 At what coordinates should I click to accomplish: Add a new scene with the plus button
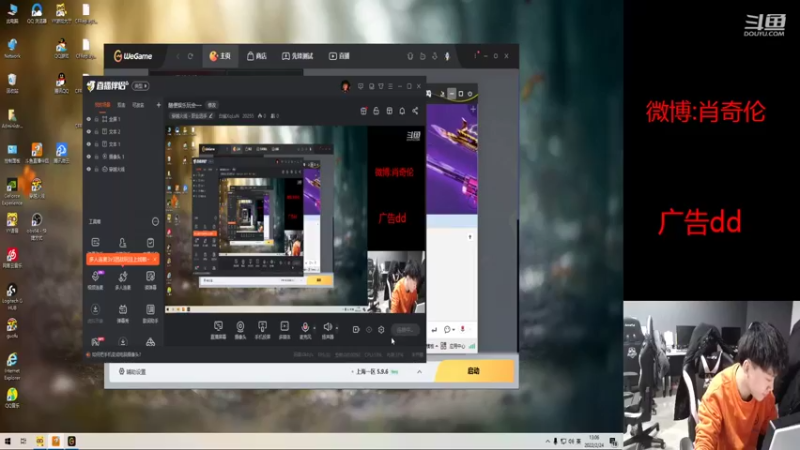[158, 105]
